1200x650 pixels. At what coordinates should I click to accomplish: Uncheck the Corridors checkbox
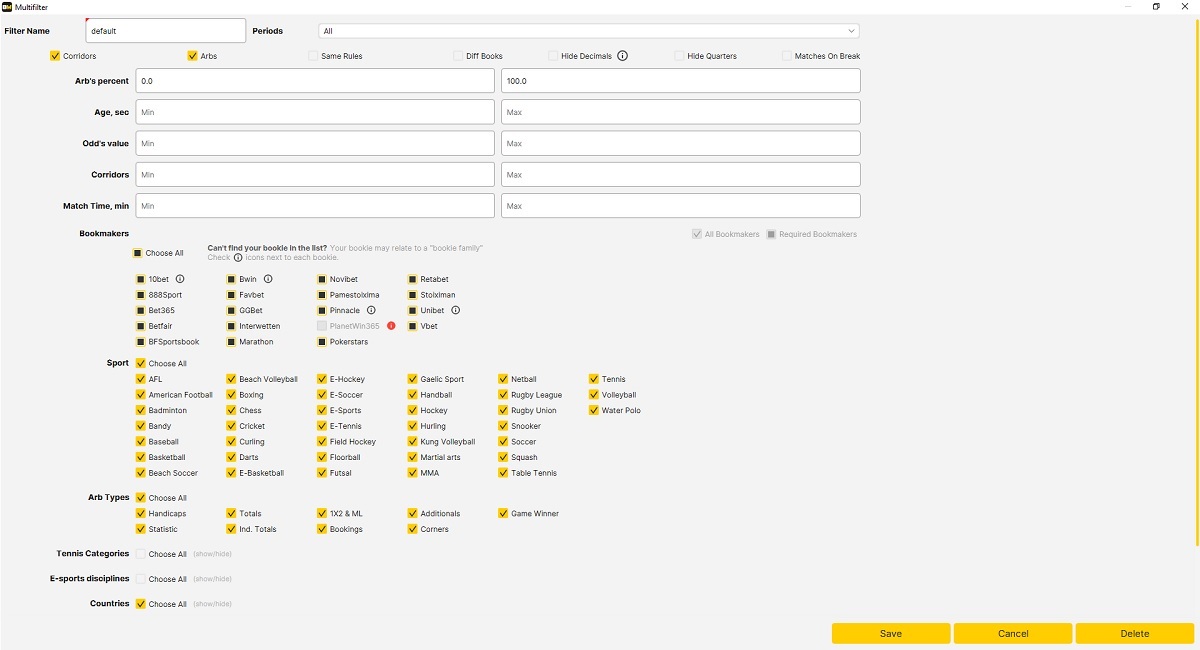(55, 56)
